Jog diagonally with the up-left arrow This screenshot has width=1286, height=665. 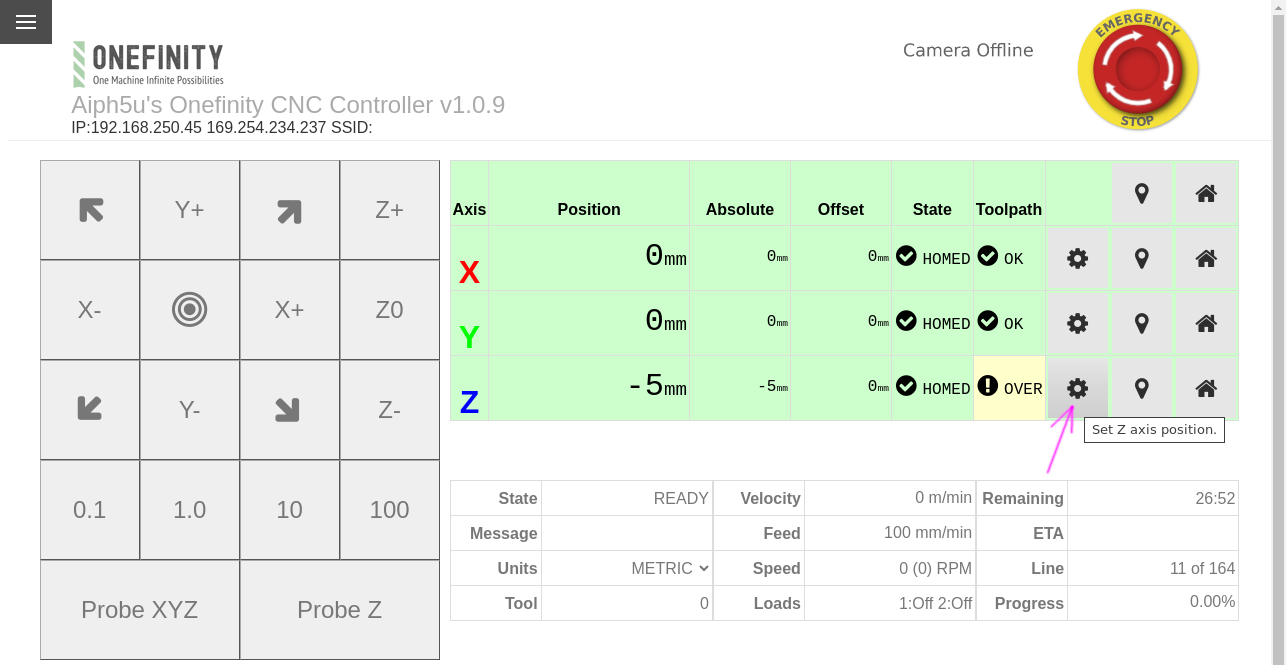pyautogui.click(x=90, y=210)
